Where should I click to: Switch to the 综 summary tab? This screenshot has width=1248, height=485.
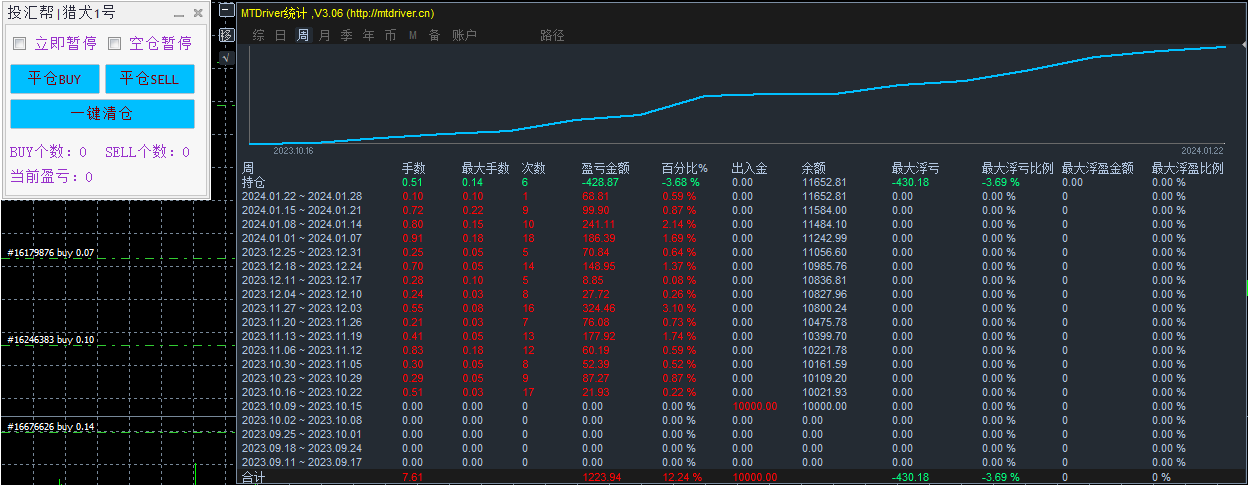point(259,35)
